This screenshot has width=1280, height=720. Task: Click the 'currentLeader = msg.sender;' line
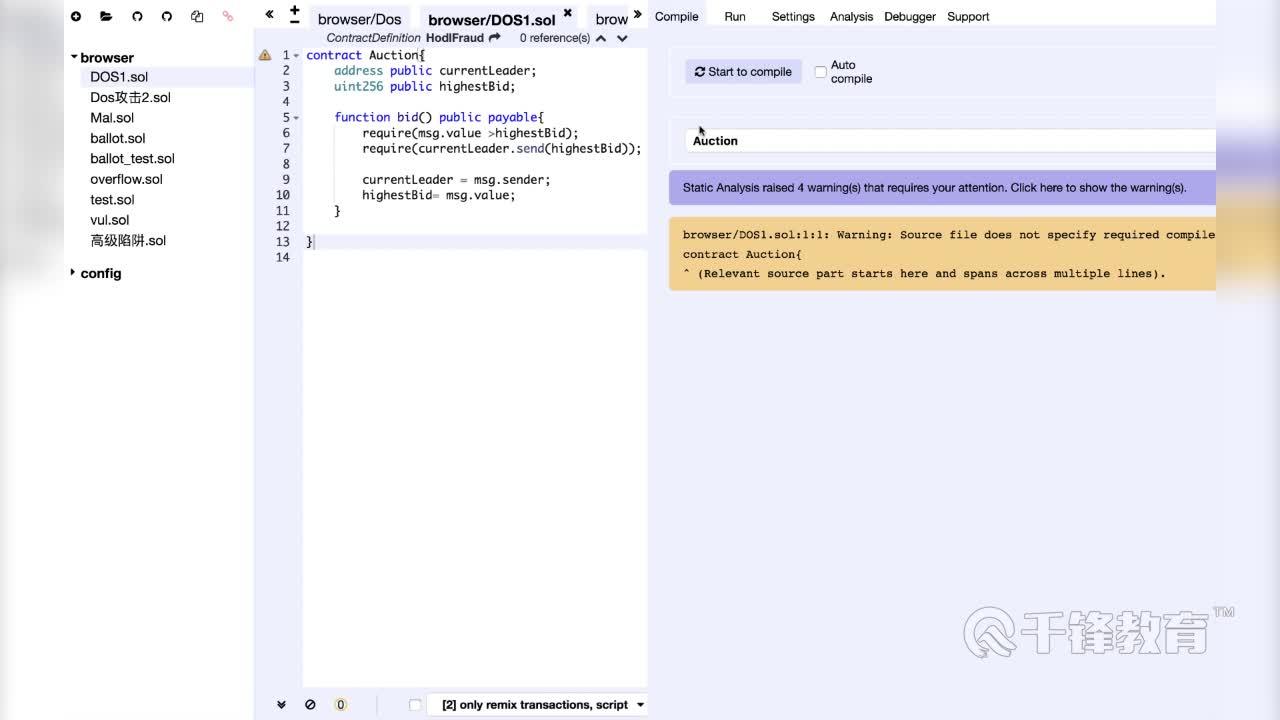456,180
